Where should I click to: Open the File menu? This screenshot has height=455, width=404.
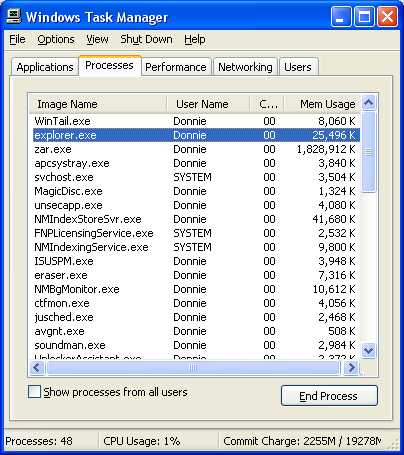click(17, 39)
